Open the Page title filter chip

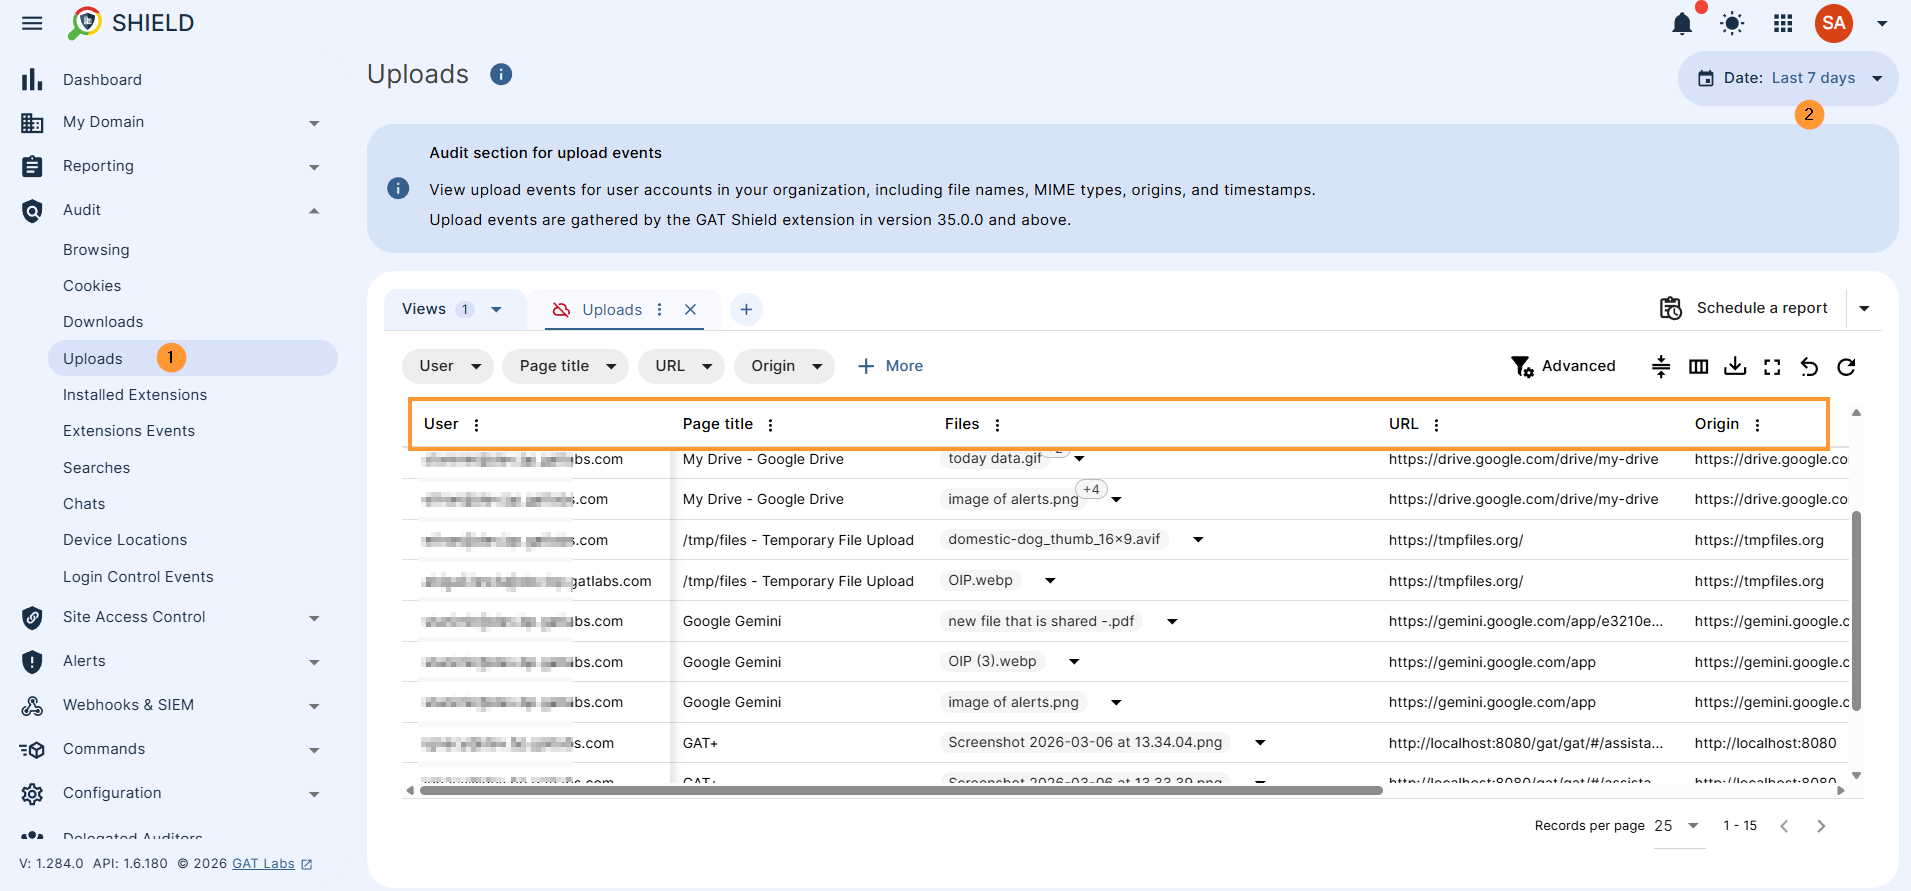pyautogui.click(x=565, y=366)
